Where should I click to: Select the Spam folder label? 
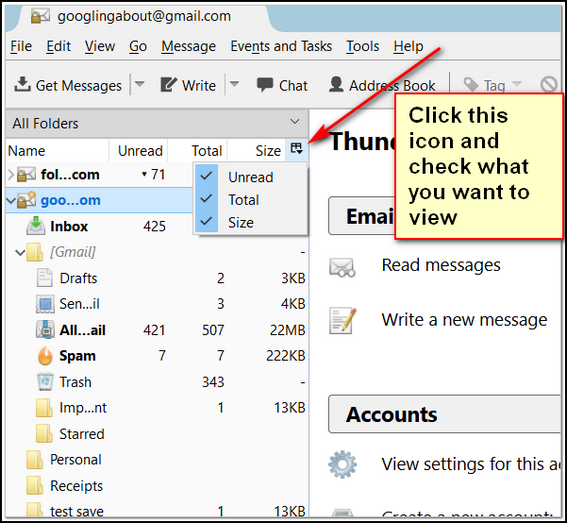pos(77,356)
